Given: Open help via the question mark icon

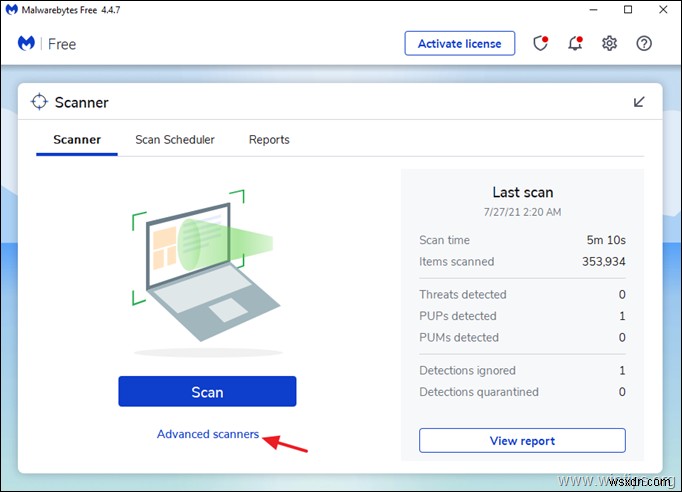Looking at the screenshot, I should (x=644, y=43).
